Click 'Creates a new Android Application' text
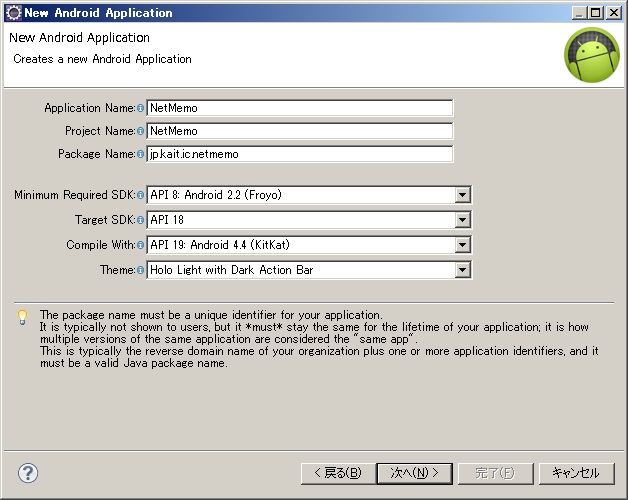 (103, 59)
